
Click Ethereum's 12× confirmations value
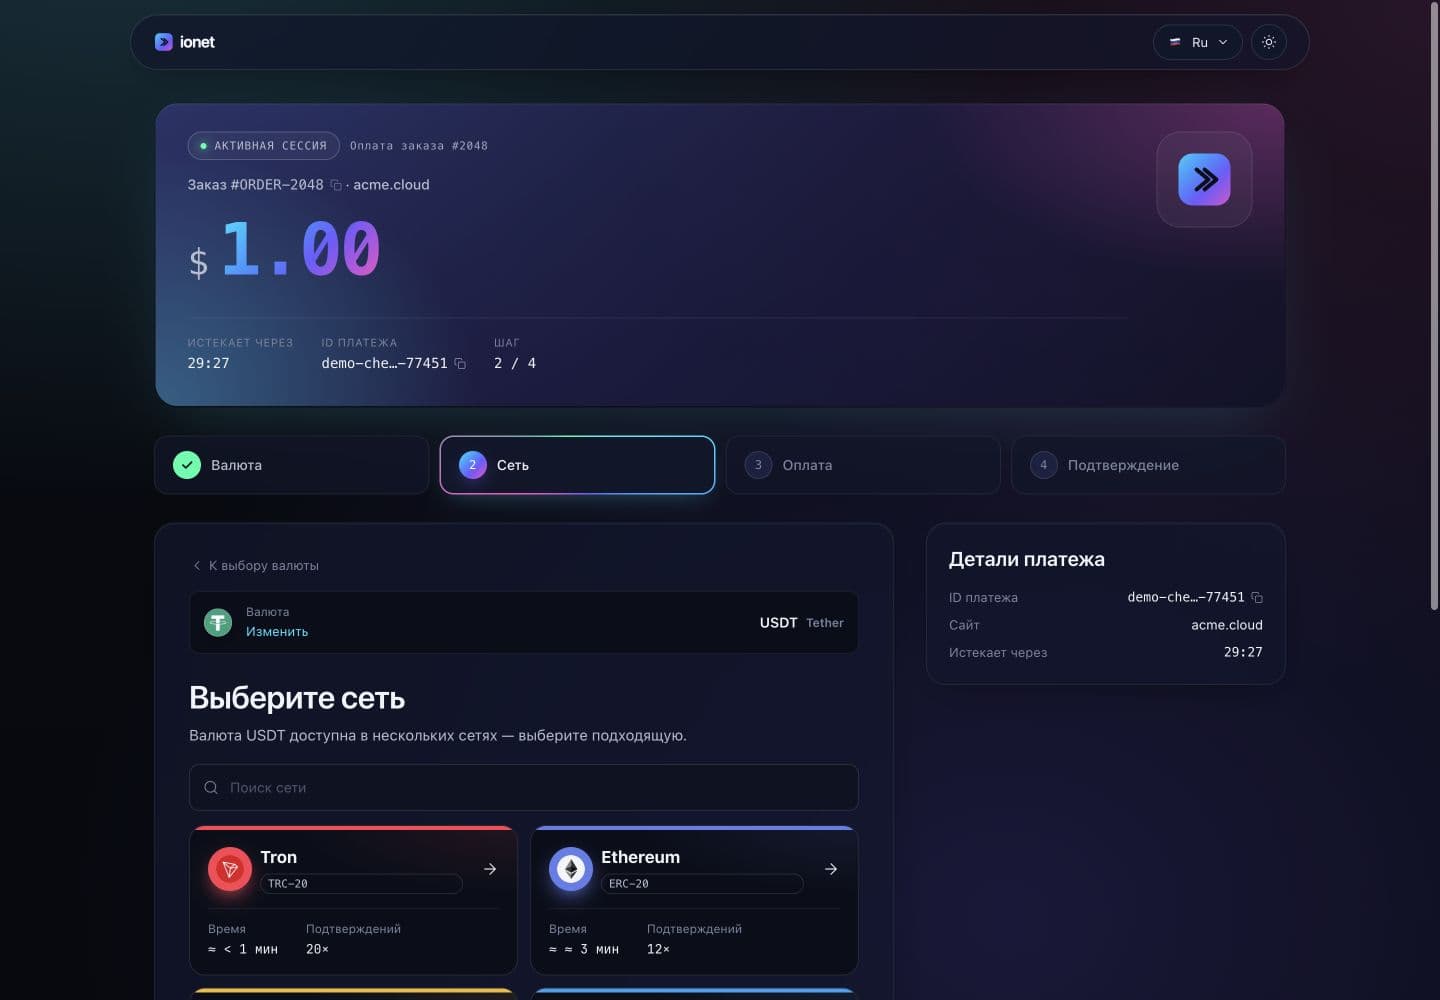click(658, 949)
